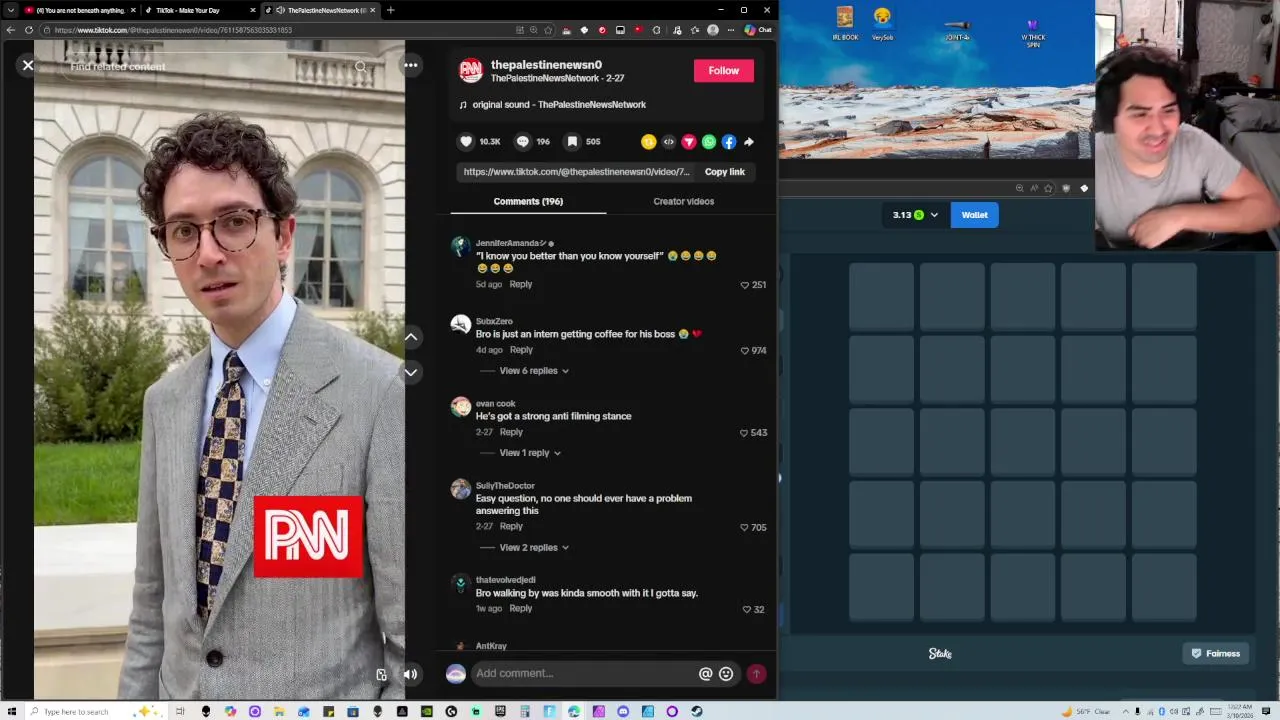This screenshot has height=720, width=1280.
Task: Like evan cook's comment with 543 likes
Action: tap(743, 433)
